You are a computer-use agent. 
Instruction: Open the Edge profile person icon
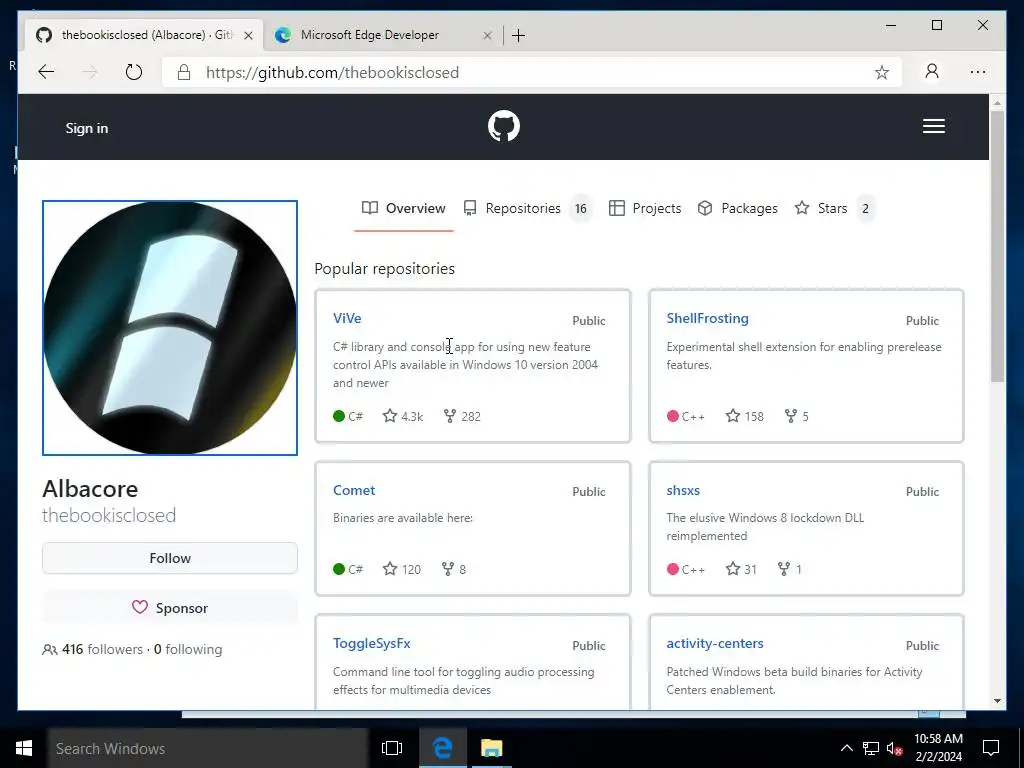point(932,71)
